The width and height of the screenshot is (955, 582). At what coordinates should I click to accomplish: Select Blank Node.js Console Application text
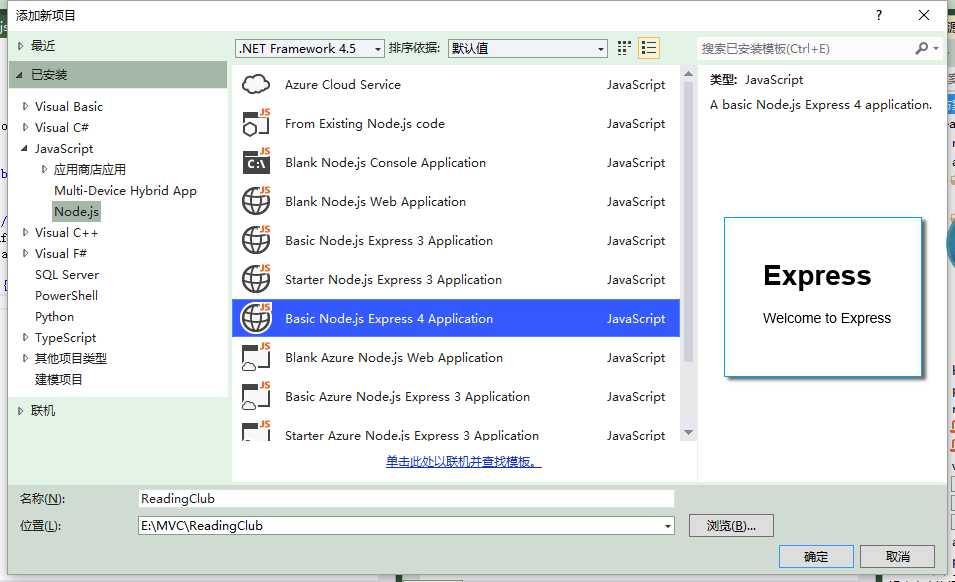pos(386,163)
